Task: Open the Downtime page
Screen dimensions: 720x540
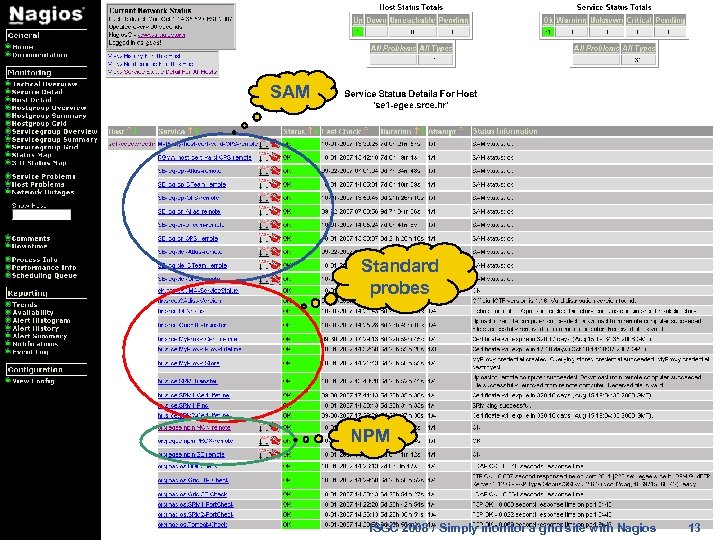Action: click(x=29, y=246)
